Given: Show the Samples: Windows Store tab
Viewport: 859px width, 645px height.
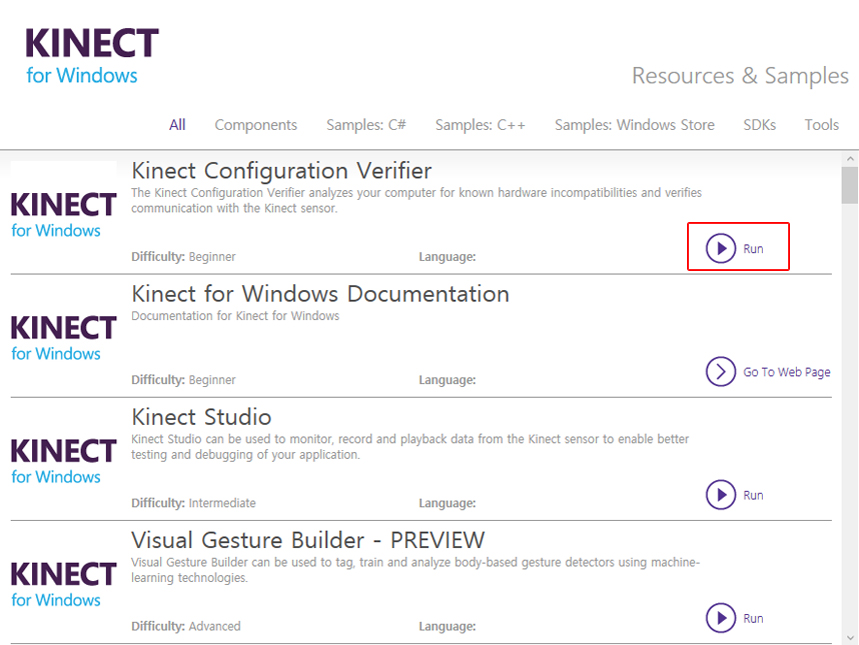Looking at the screenshot, I should pyautogui.click(x=634, y=125).
